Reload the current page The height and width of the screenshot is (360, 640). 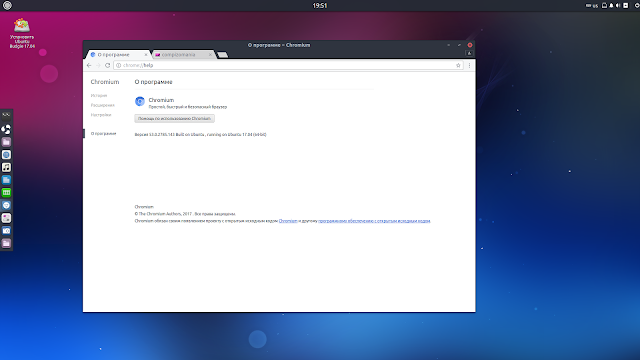tap(107, 65)
